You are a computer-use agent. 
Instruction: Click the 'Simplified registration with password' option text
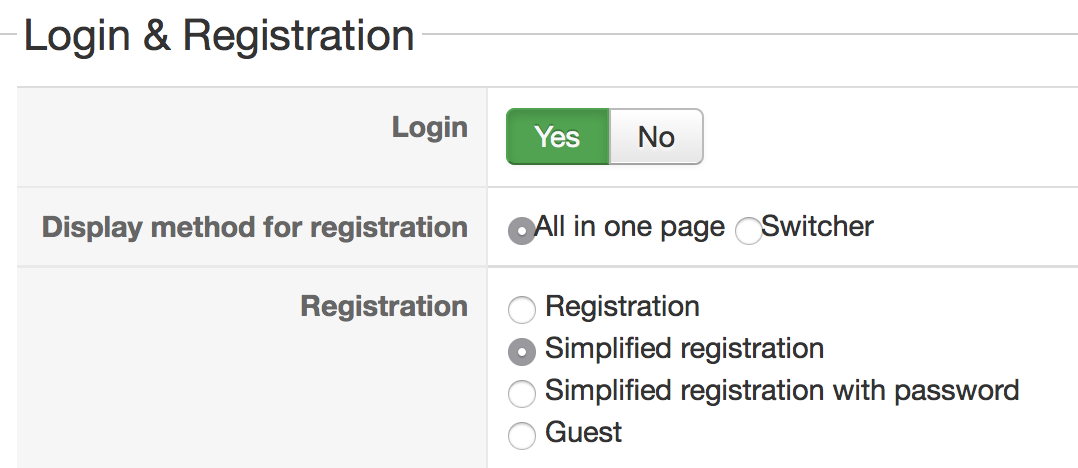782,390
